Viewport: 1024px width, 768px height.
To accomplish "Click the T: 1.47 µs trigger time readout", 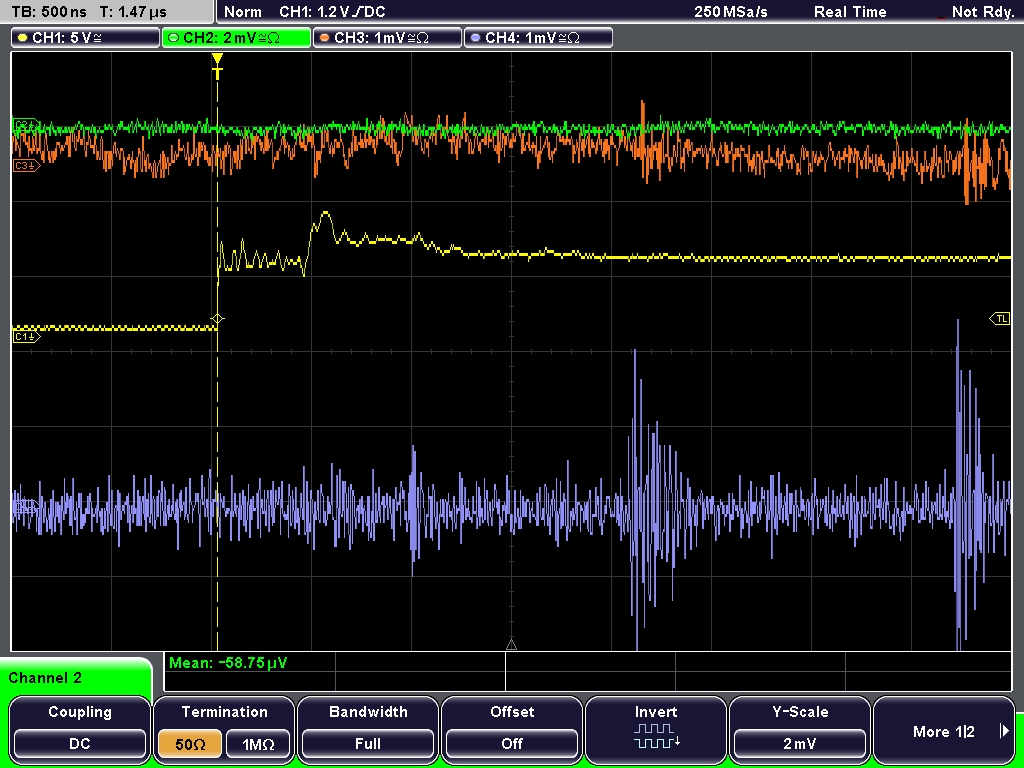I will (134, 12).
